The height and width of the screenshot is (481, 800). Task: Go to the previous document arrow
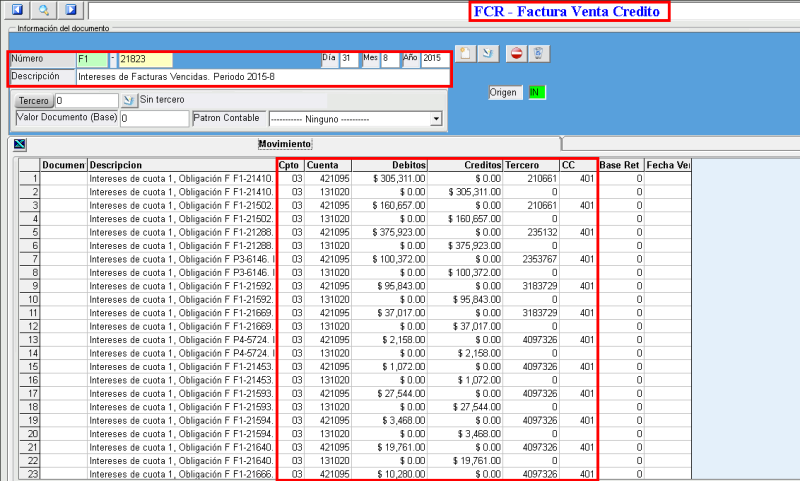17,10
